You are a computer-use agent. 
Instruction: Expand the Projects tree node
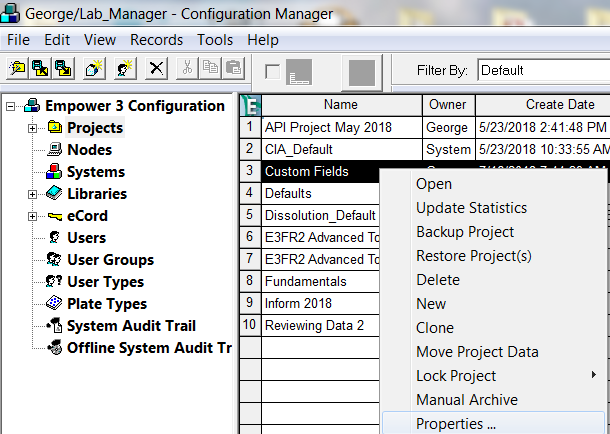pos(33,128)
